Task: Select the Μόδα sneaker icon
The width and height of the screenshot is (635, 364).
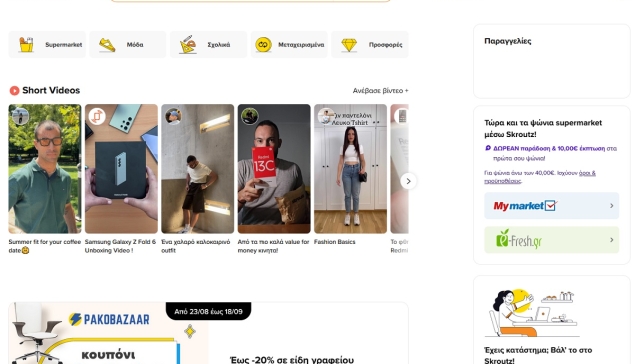Action: (x=107, y=45)
